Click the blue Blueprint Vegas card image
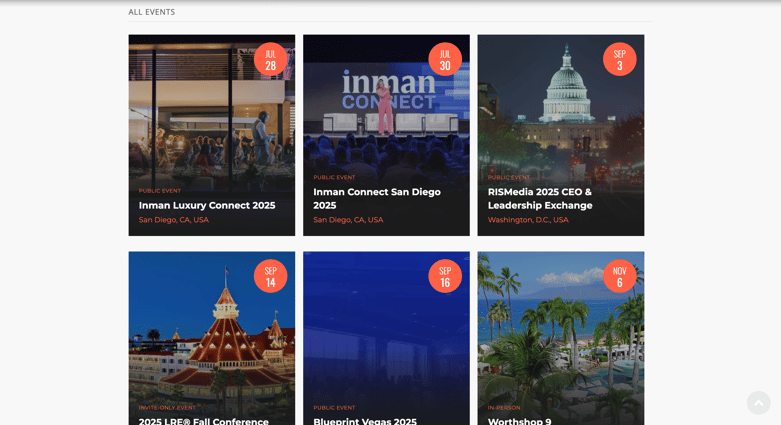Viewport: 781px width, 425px height. click(x=386, y=339)
